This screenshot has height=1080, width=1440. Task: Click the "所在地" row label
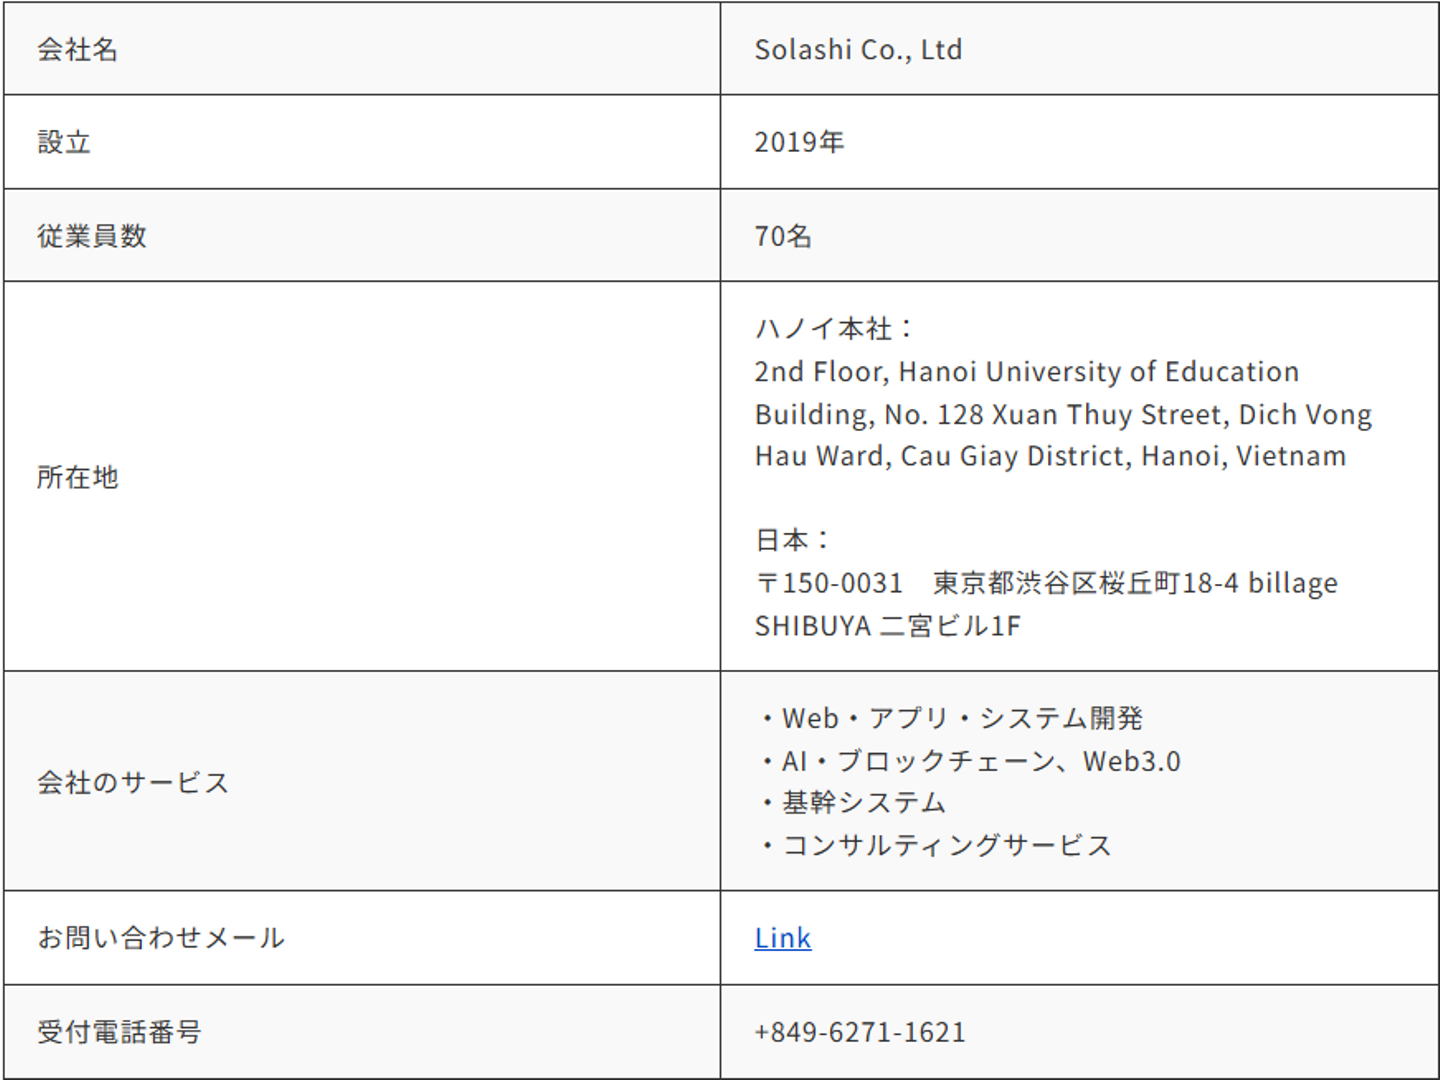tap(78, 477)
